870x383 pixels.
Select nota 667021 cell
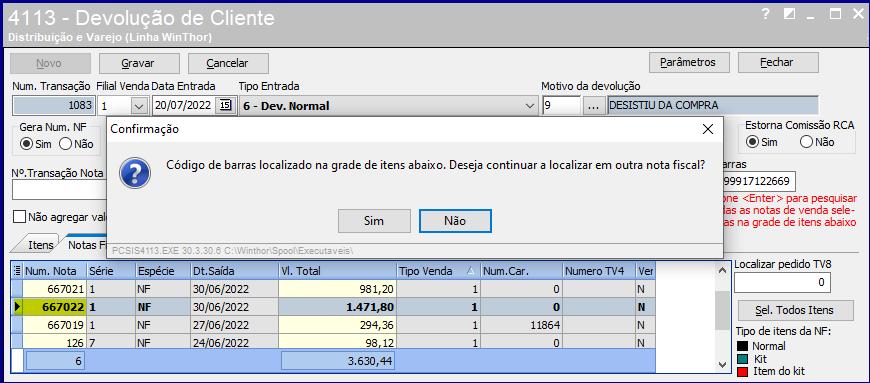tap(54, 289)
